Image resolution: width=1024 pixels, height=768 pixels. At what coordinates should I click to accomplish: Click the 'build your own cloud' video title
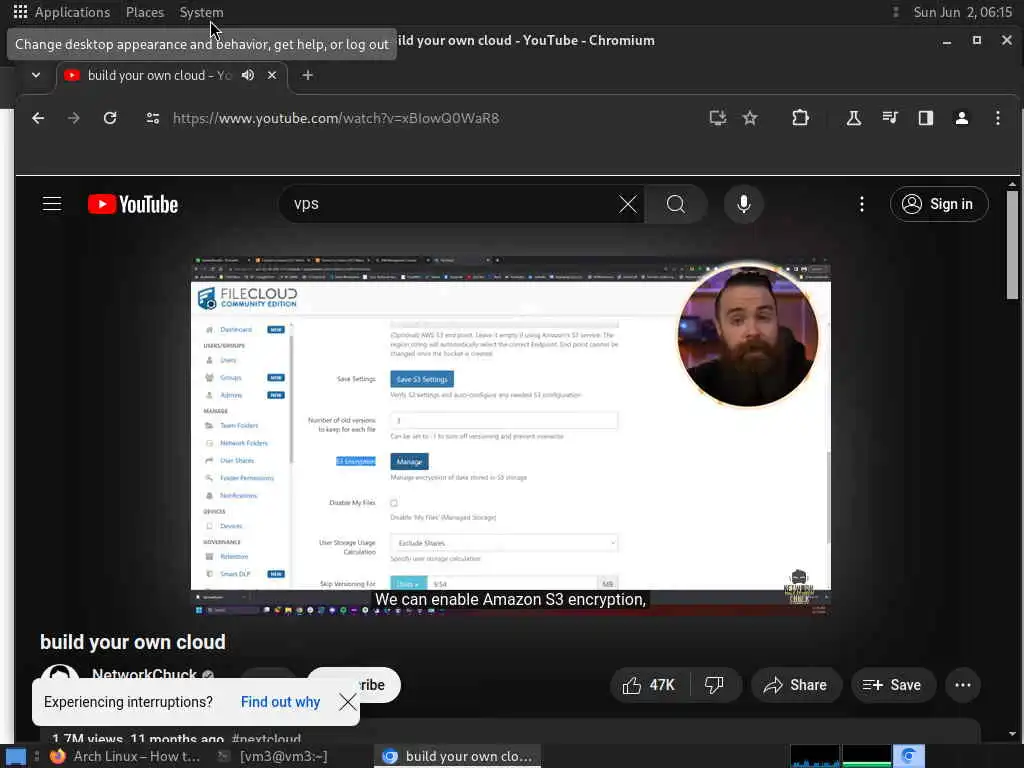coord(133,642)
